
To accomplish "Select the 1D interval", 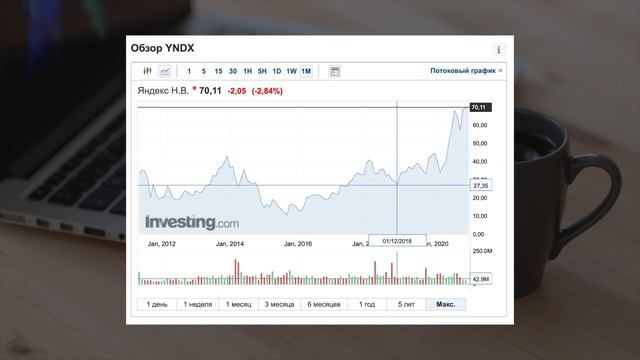I will click(277, 71).
